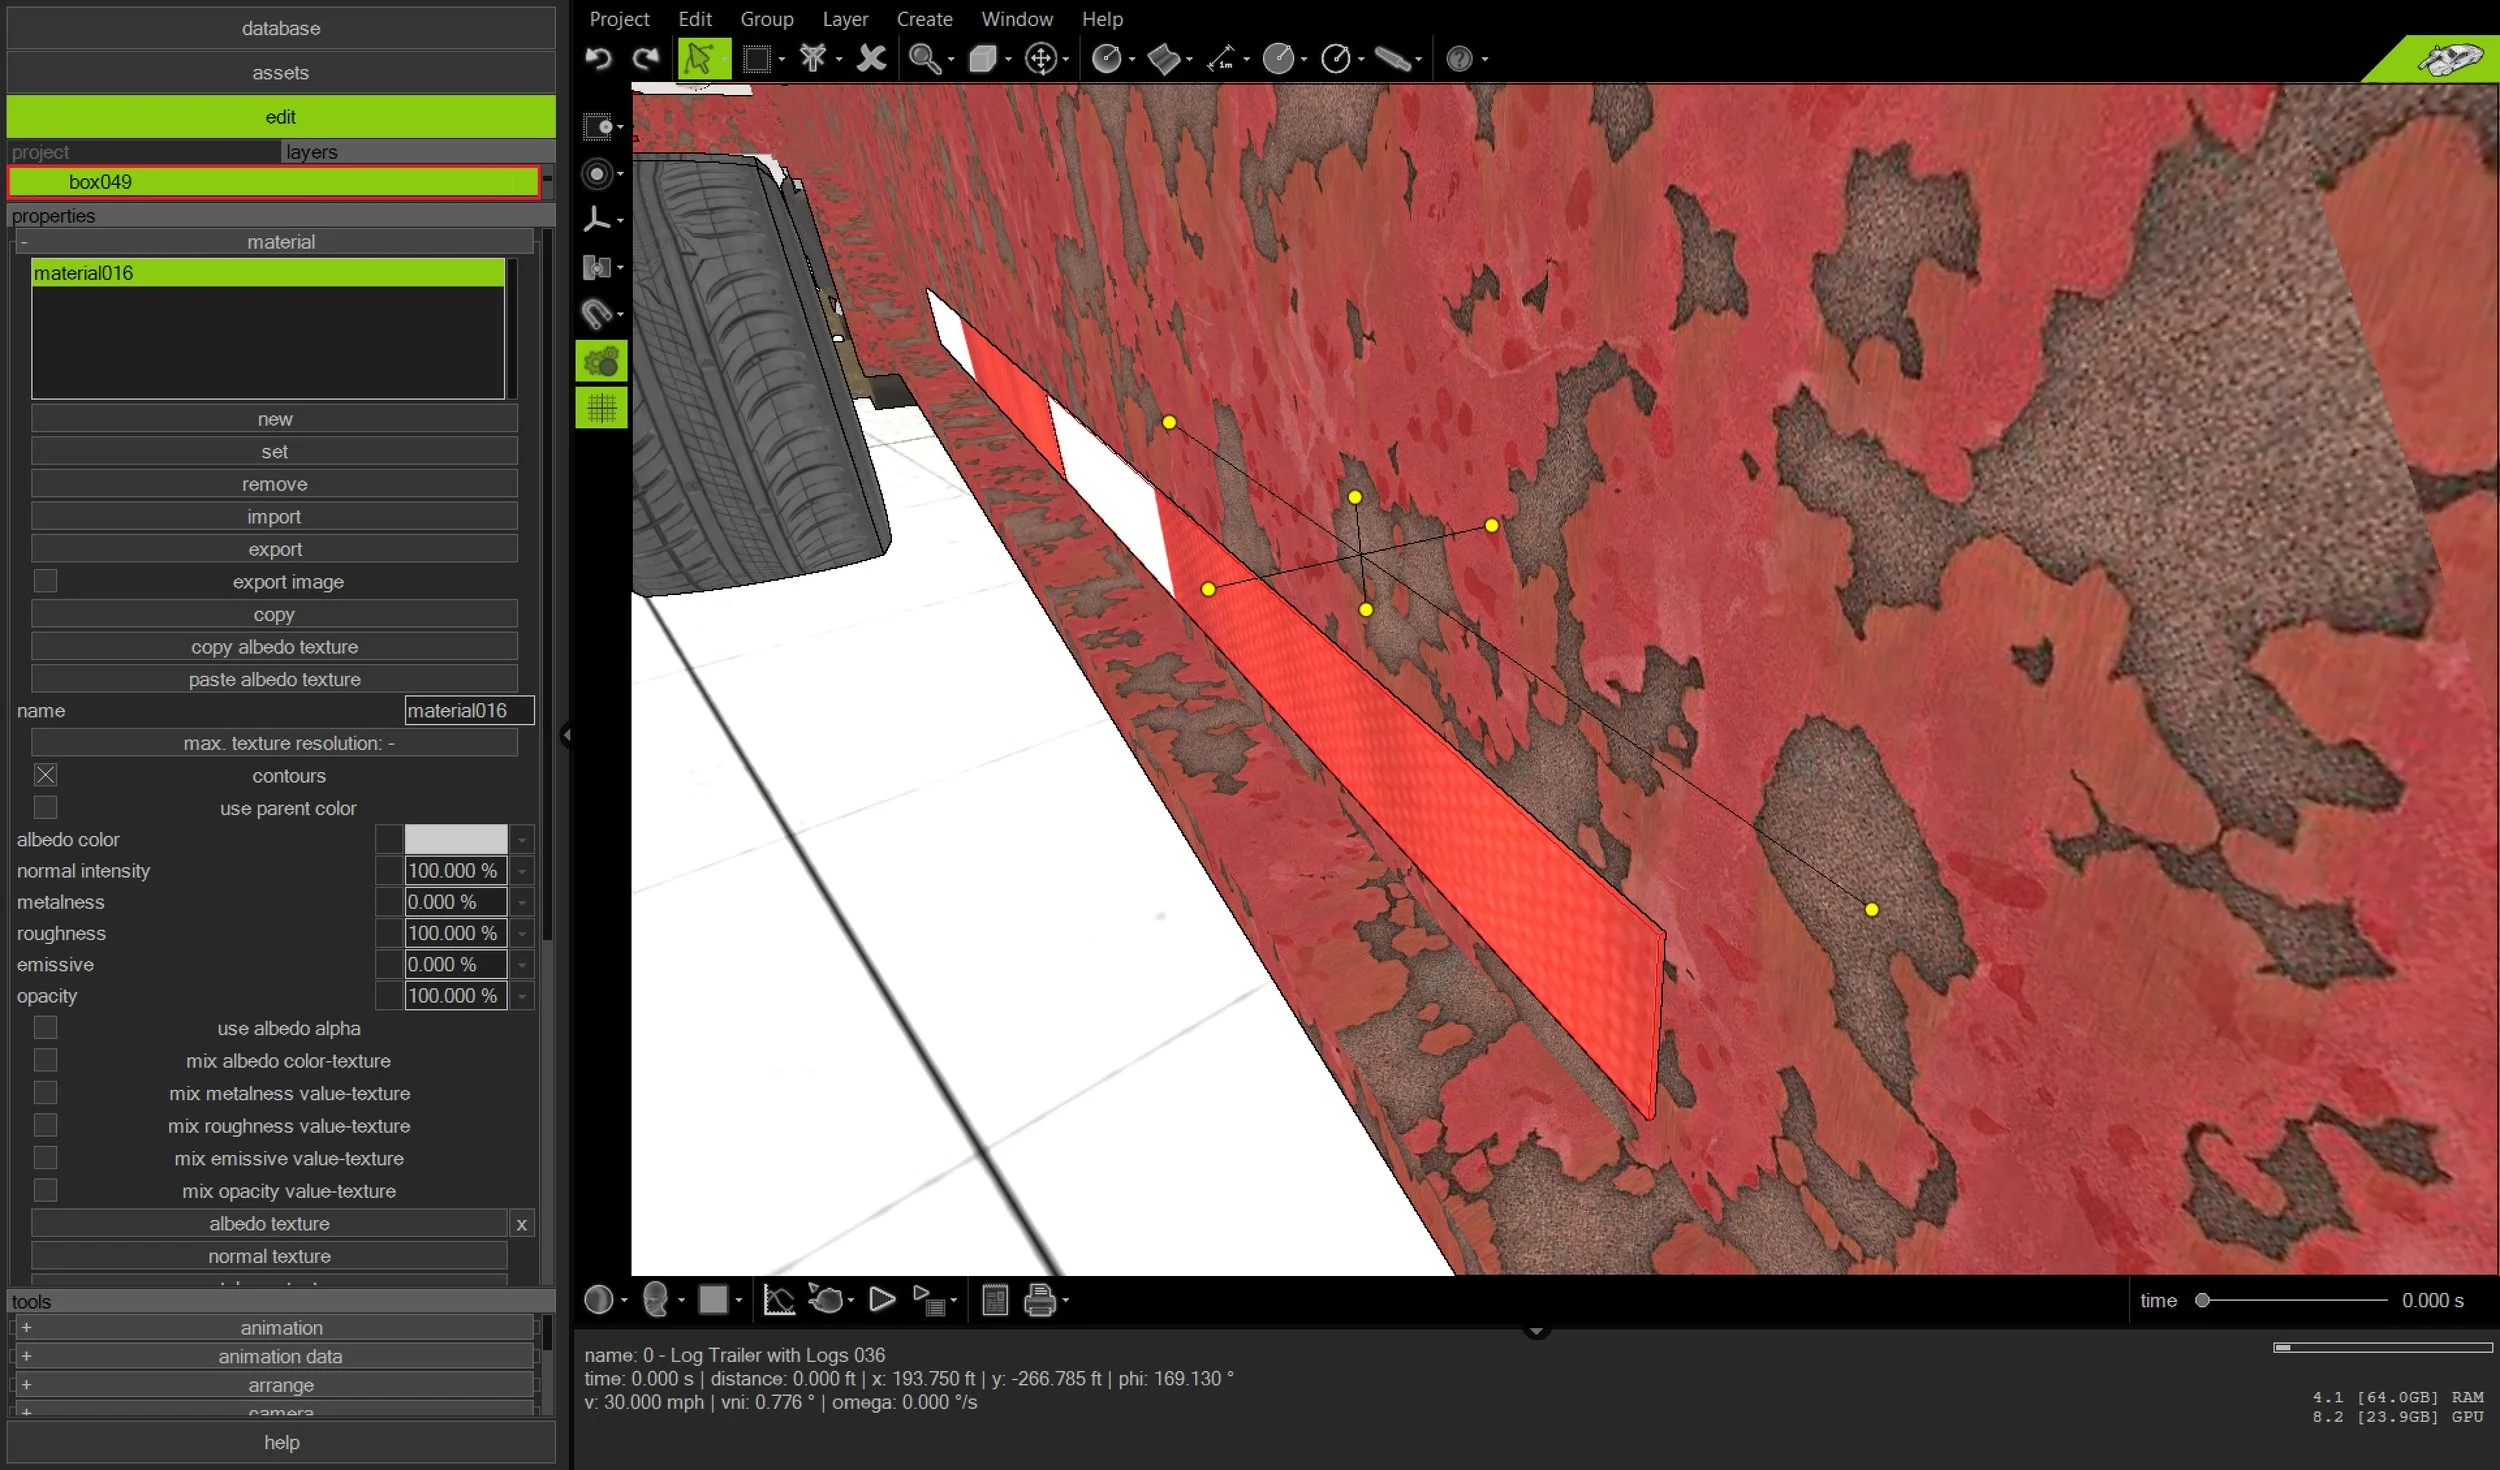This screenshot has height=1470, width=2500.
Task: Click the copy albedo texture button
Action: click(x=274, y=647)
